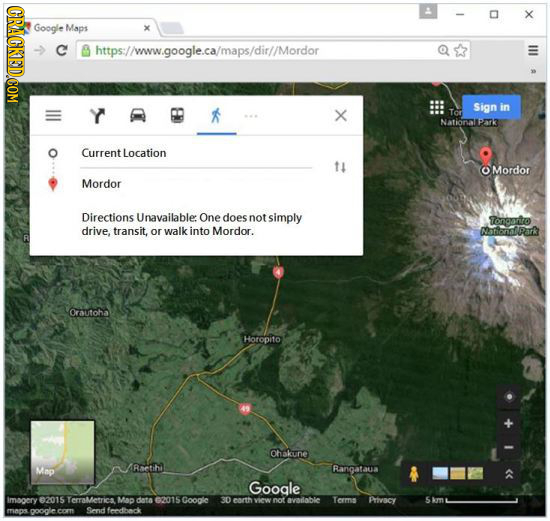Switch to driving directions car icon
The image size is (550, 521).
tap(138, 115)
